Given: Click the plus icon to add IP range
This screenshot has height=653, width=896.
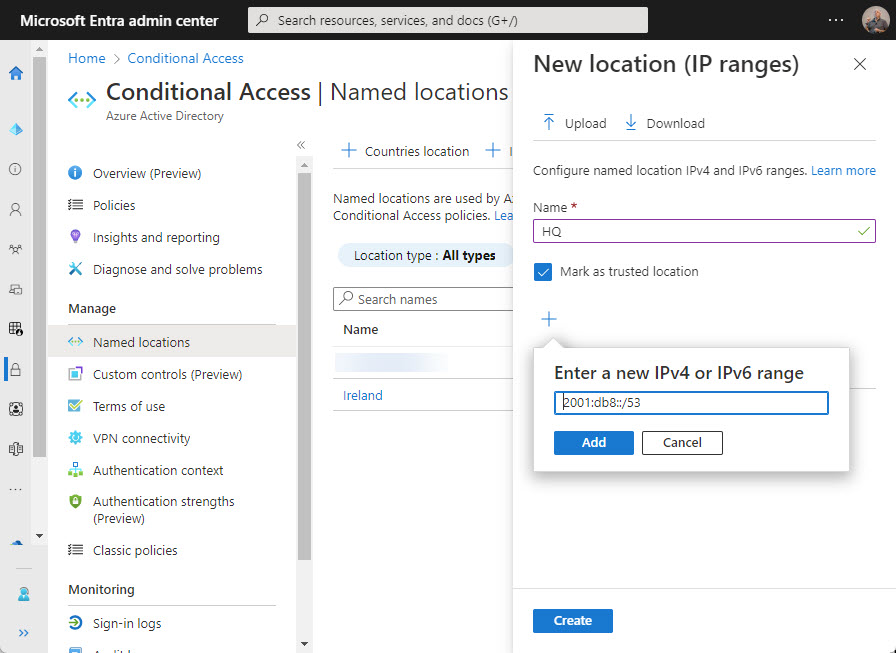Looking at the screenshot, I should [x=549, y=319].
